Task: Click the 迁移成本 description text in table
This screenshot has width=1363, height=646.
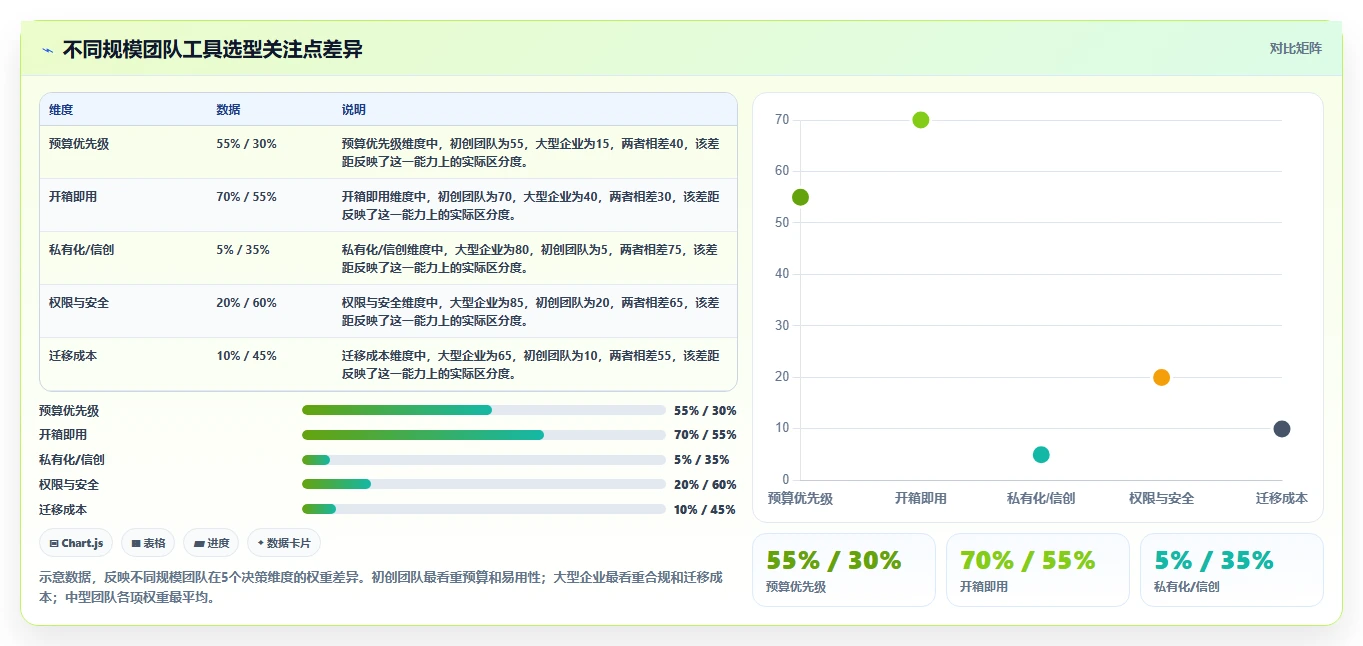Action: coord(530,365)
